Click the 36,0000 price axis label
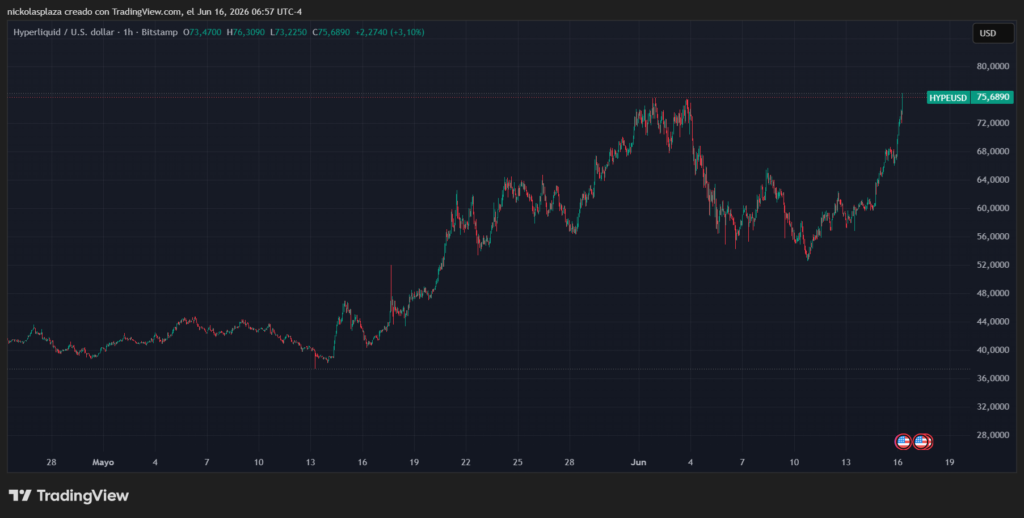 pyautogui.click(x=993, y=378)
